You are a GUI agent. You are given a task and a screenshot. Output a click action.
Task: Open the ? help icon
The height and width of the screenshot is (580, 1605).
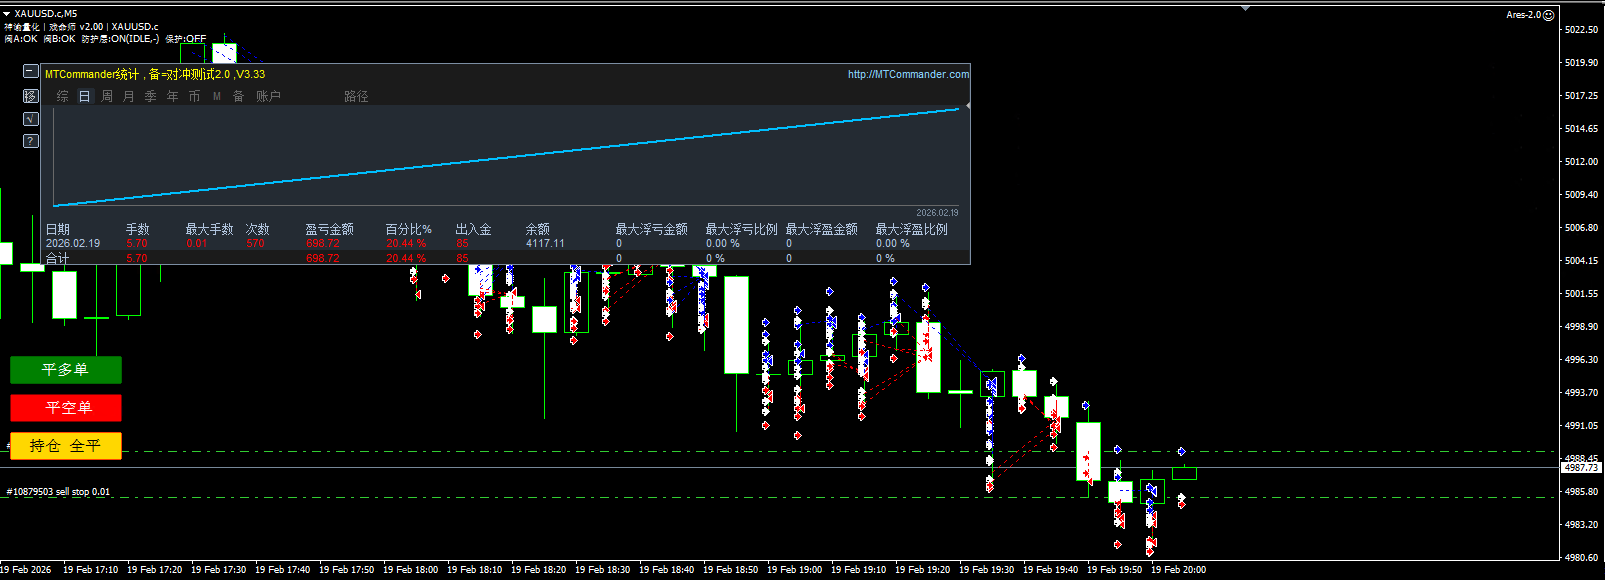point(30,141)
